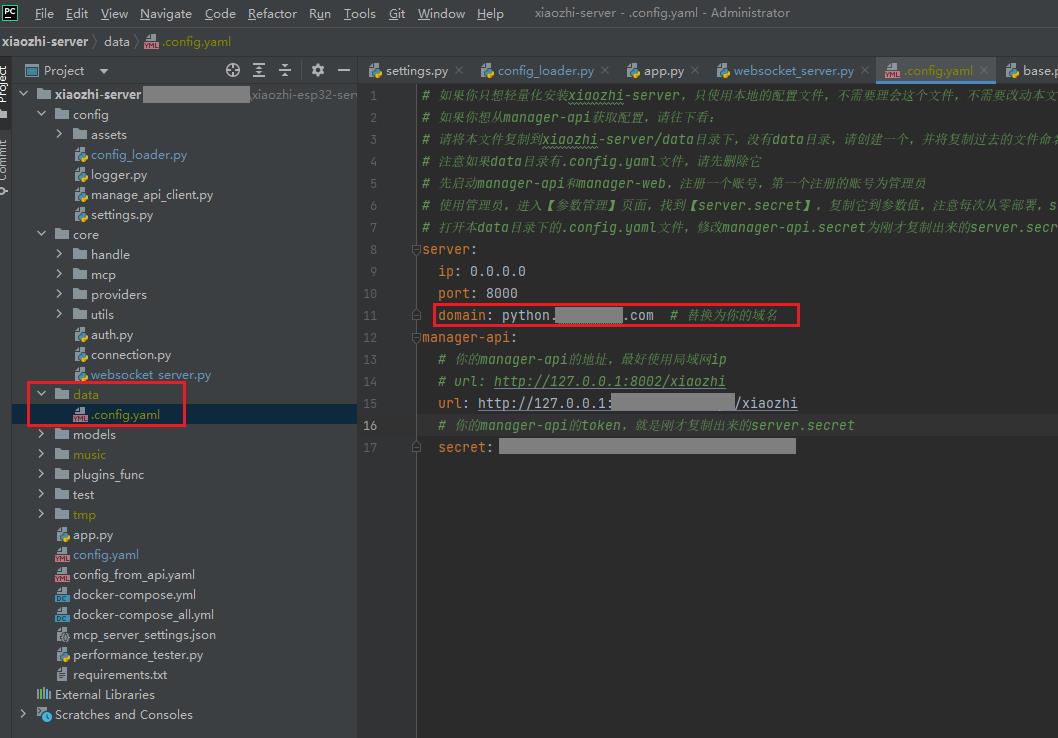Click the Python icon beside manage_api_client.py
The height and width of the screenshot is (738, 1058).
[x=80, y=194]
